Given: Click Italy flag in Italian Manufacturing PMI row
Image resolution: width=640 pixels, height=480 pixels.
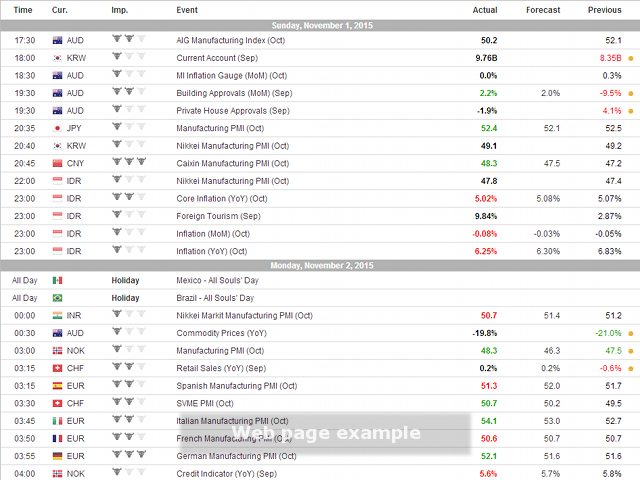Looking at the screenshot, I should 58,421.
